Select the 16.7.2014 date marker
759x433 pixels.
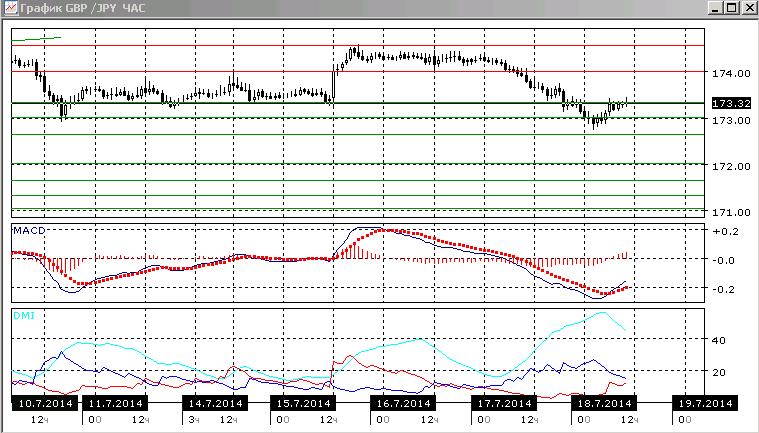click(x=403, y=403)
